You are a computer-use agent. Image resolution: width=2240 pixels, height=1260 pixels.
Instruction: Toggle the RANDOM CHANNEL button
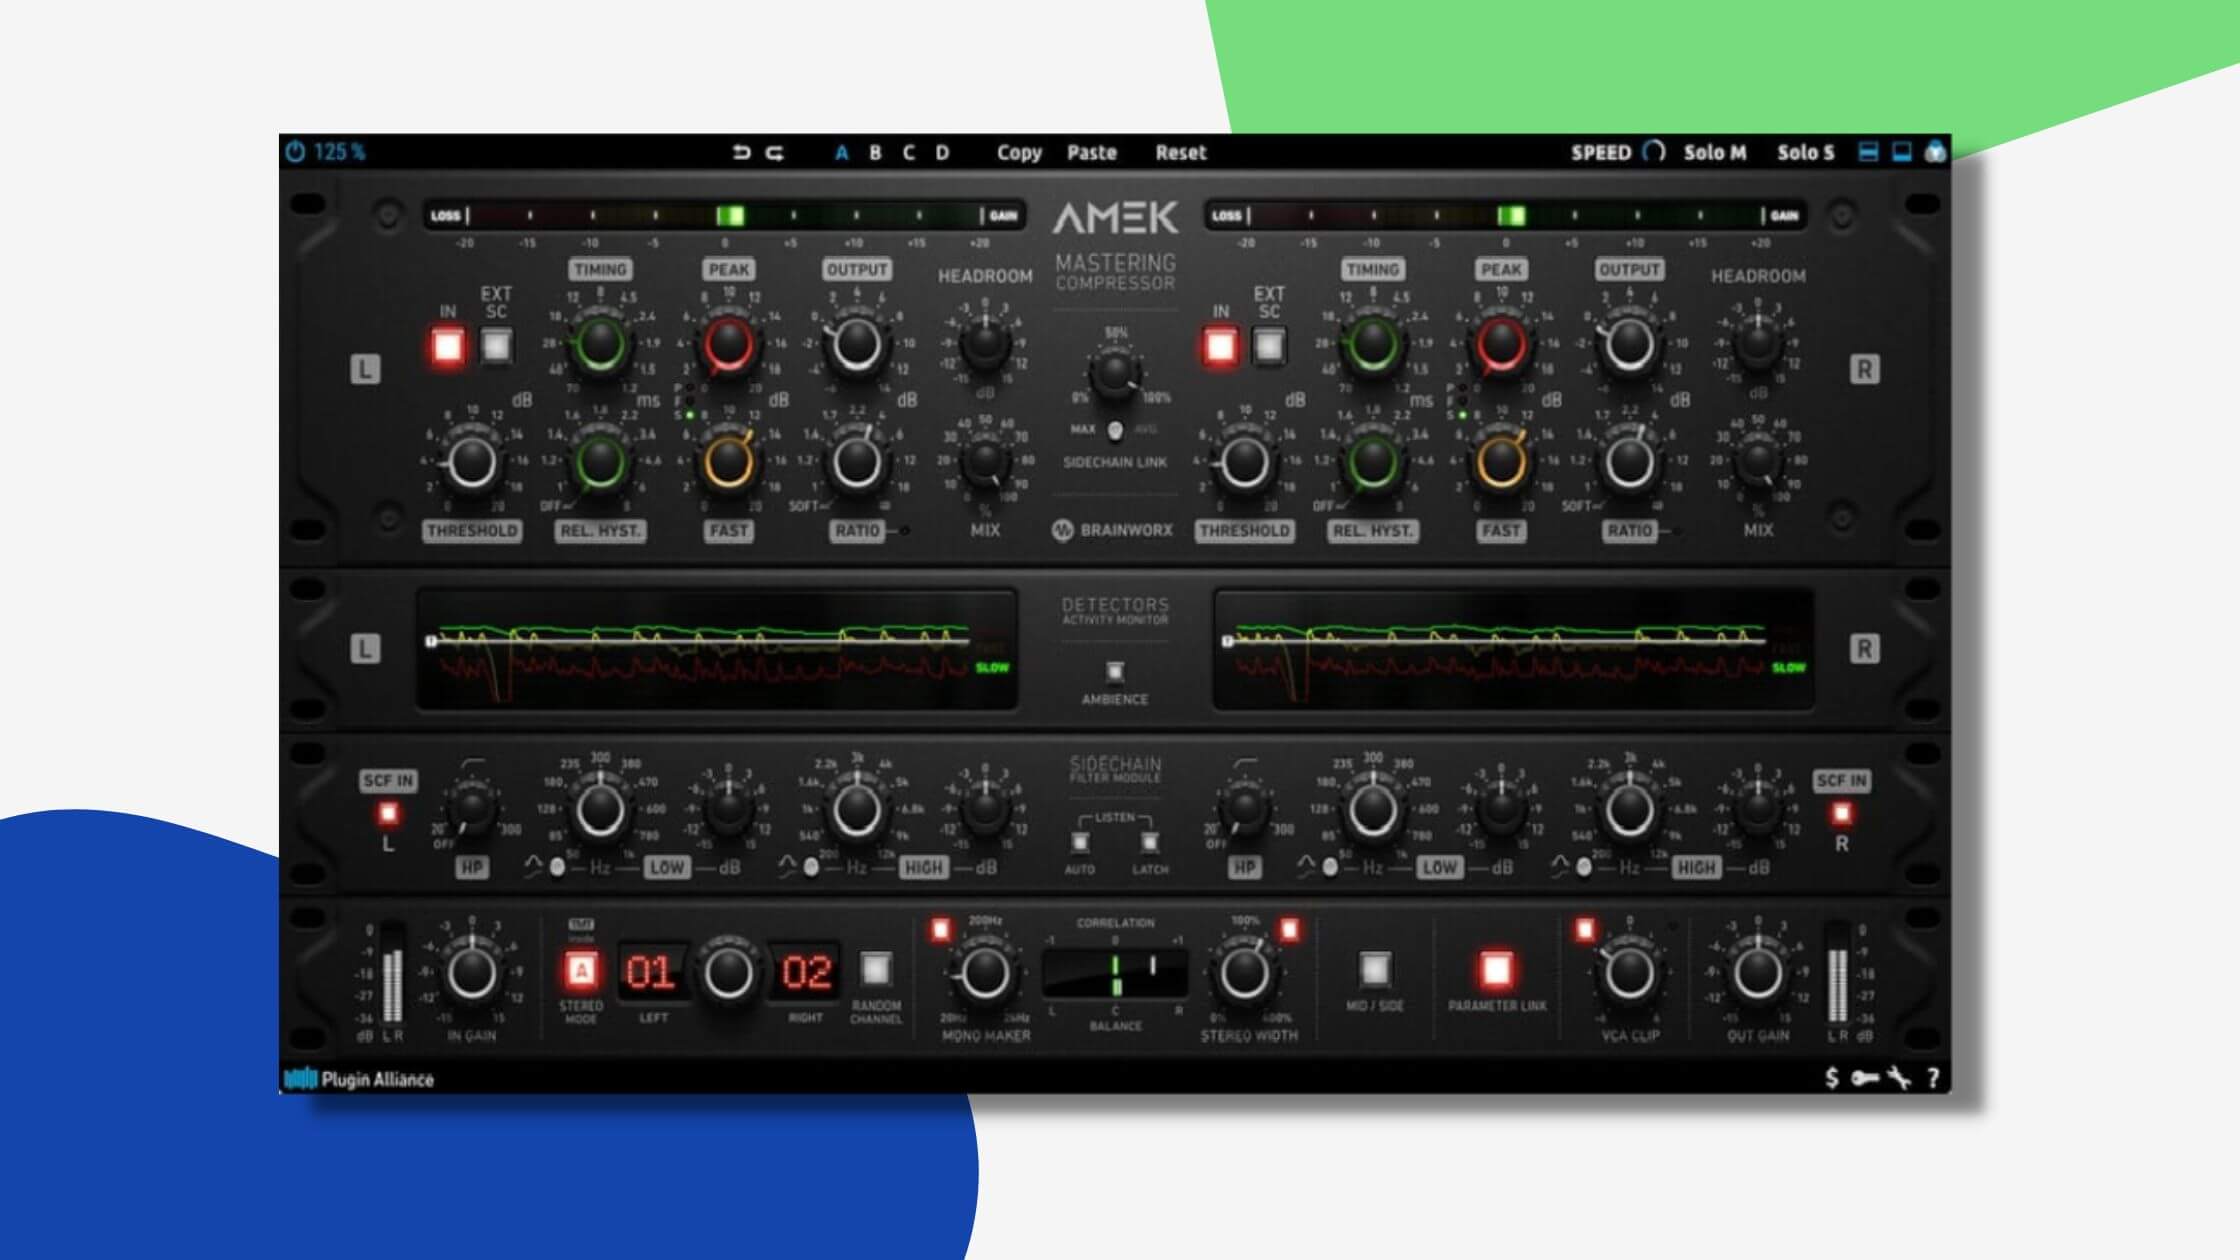pos(876,968)
